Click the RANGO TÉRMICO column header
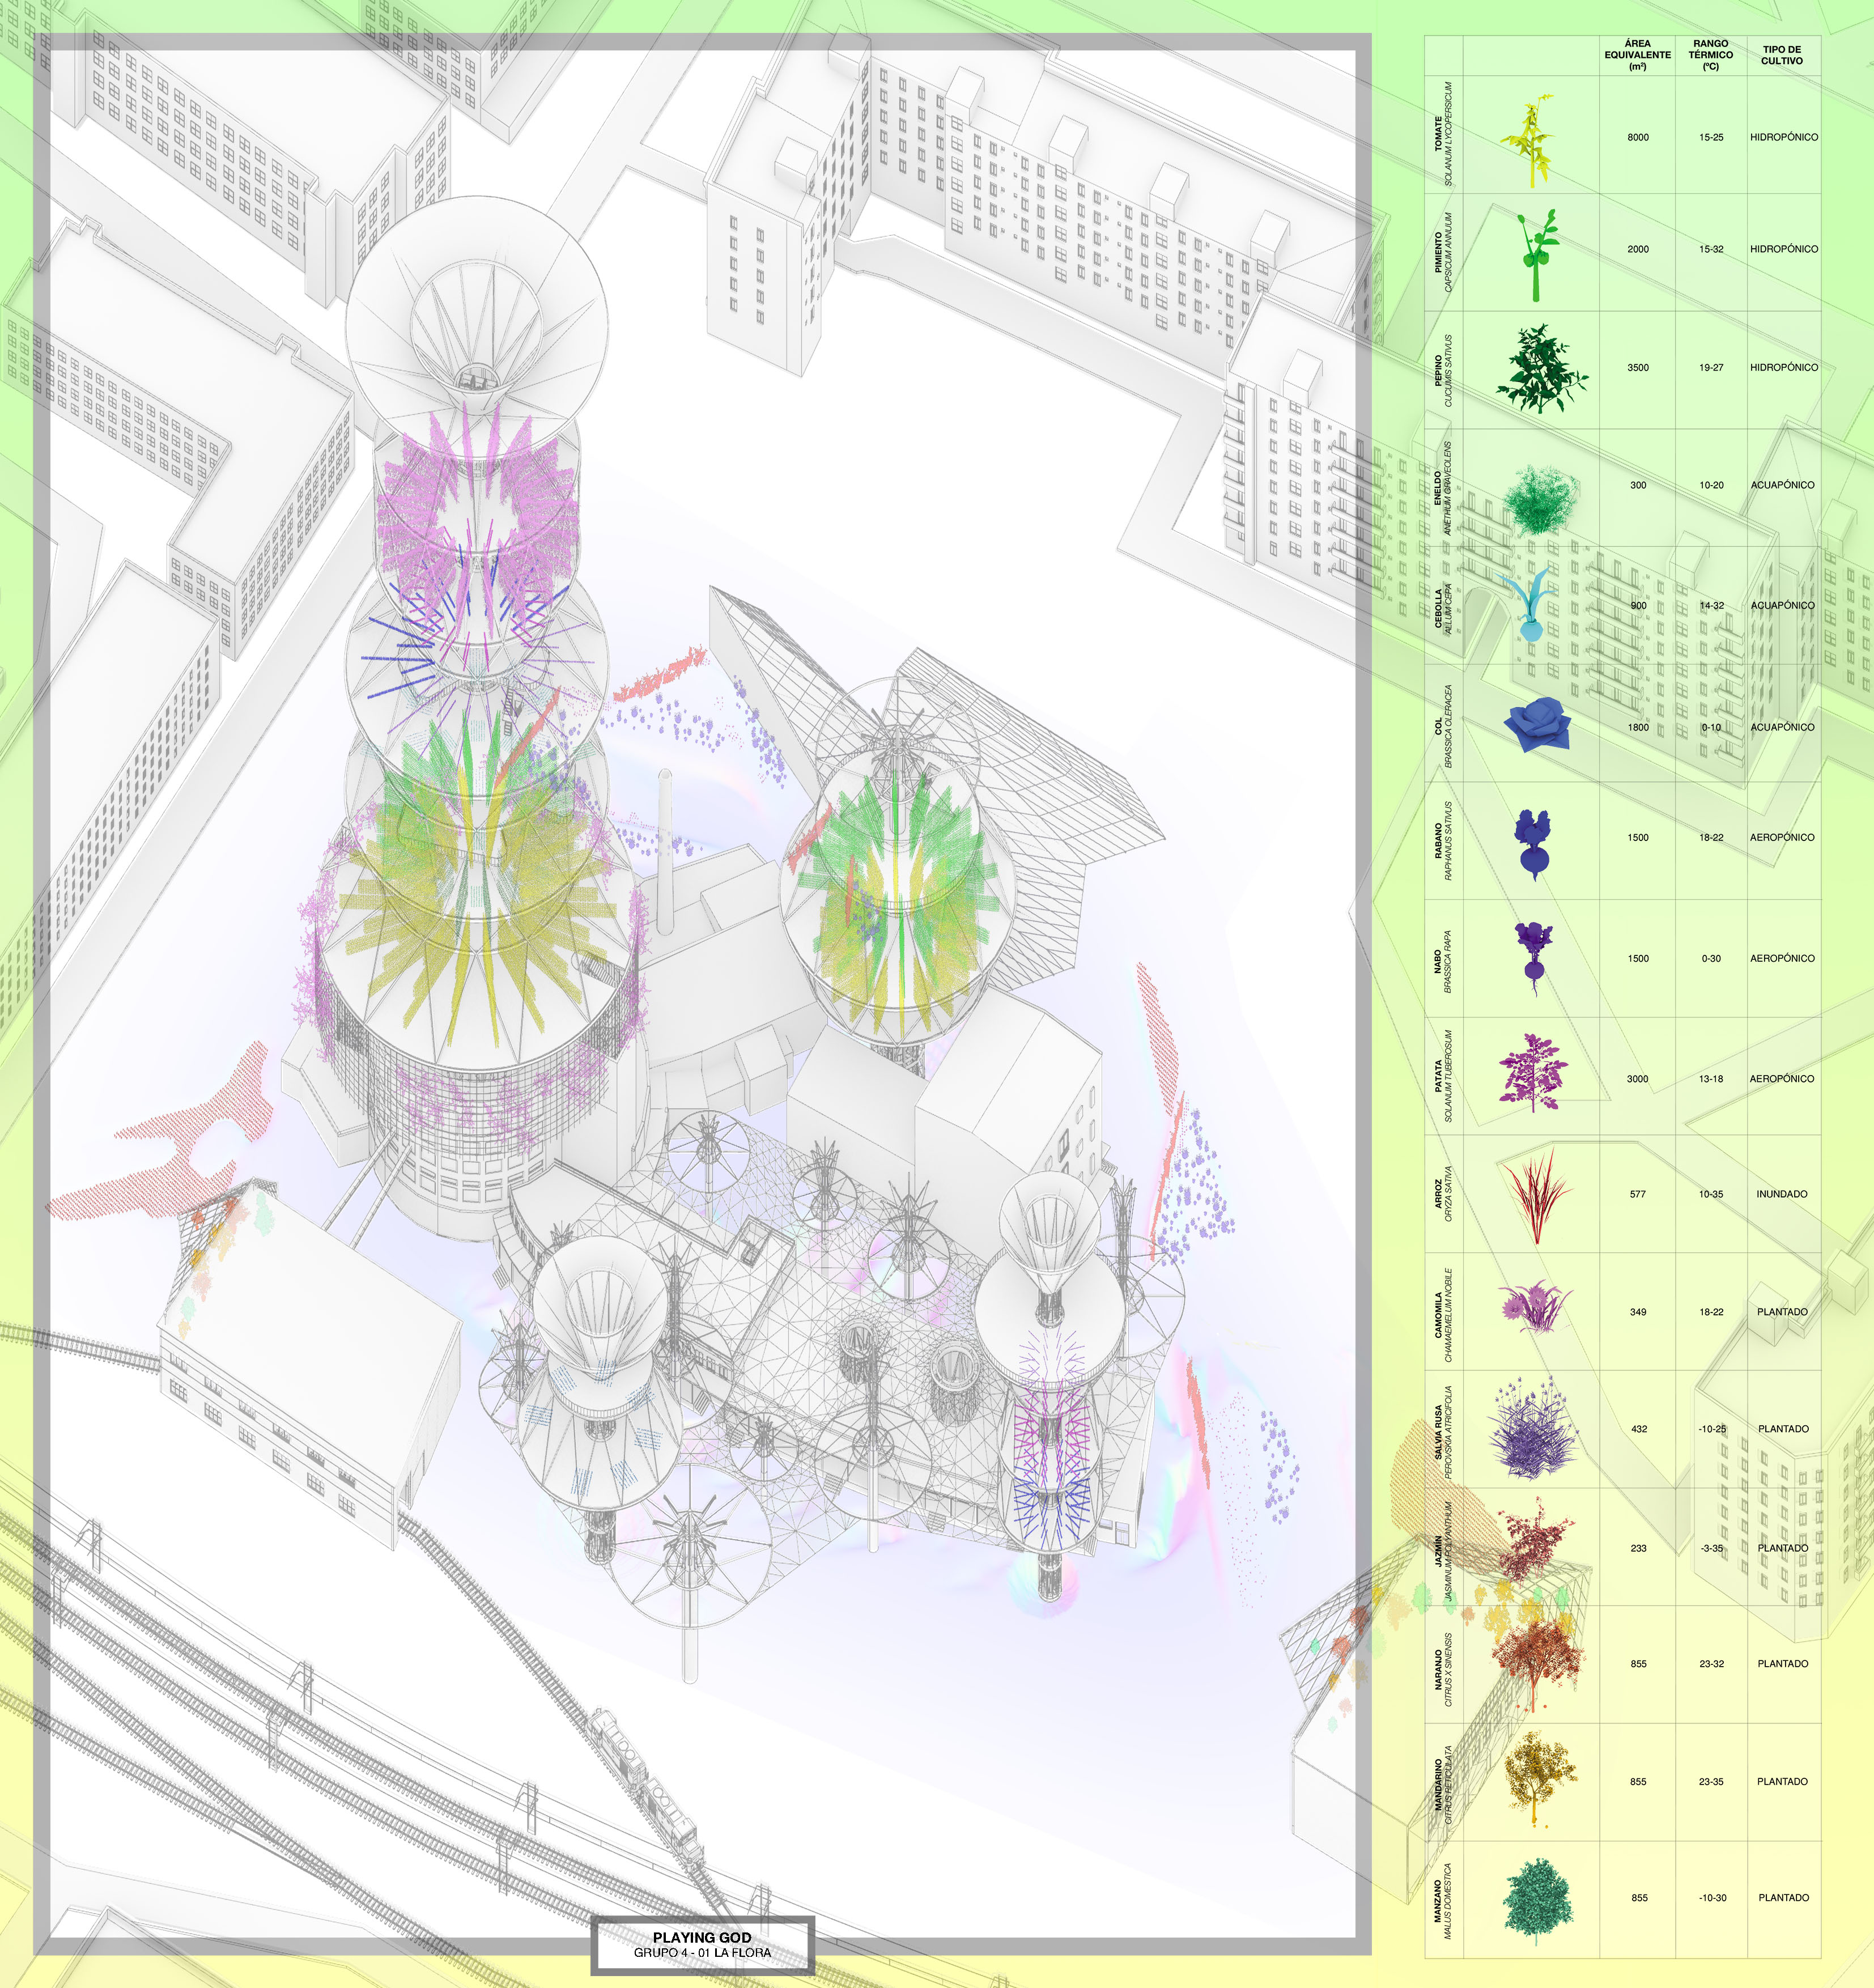This screenshot has height=1988, width=1874. click(1710, 55)
